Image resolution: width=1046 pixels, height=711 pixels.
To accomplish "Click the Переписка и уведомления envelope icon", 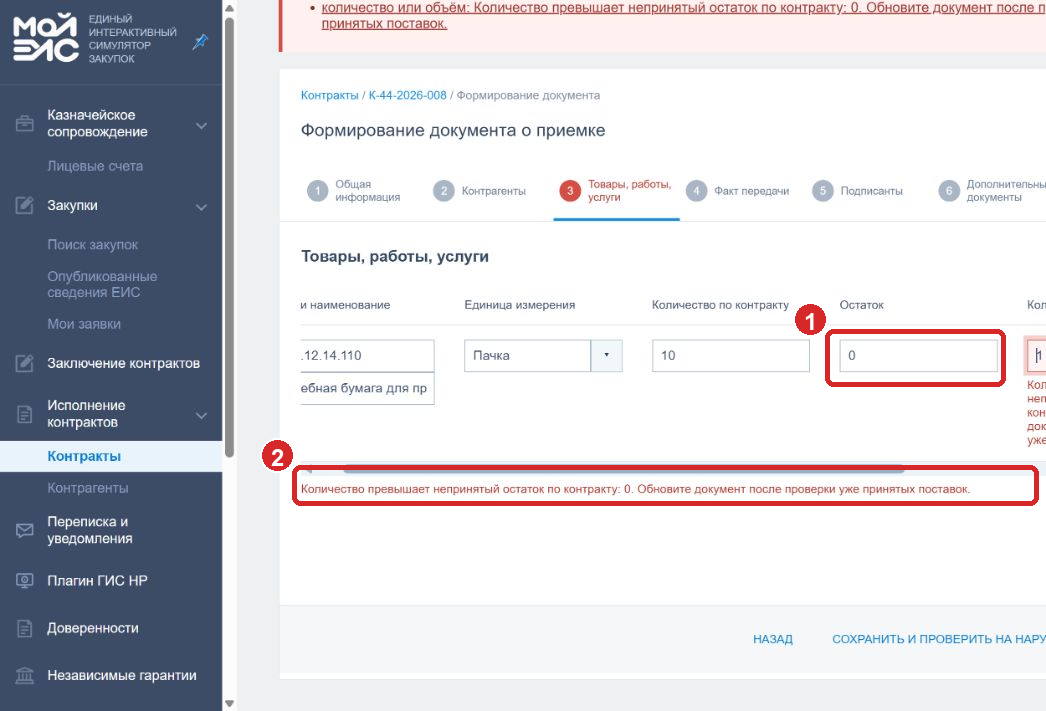I will pos(25,530).
